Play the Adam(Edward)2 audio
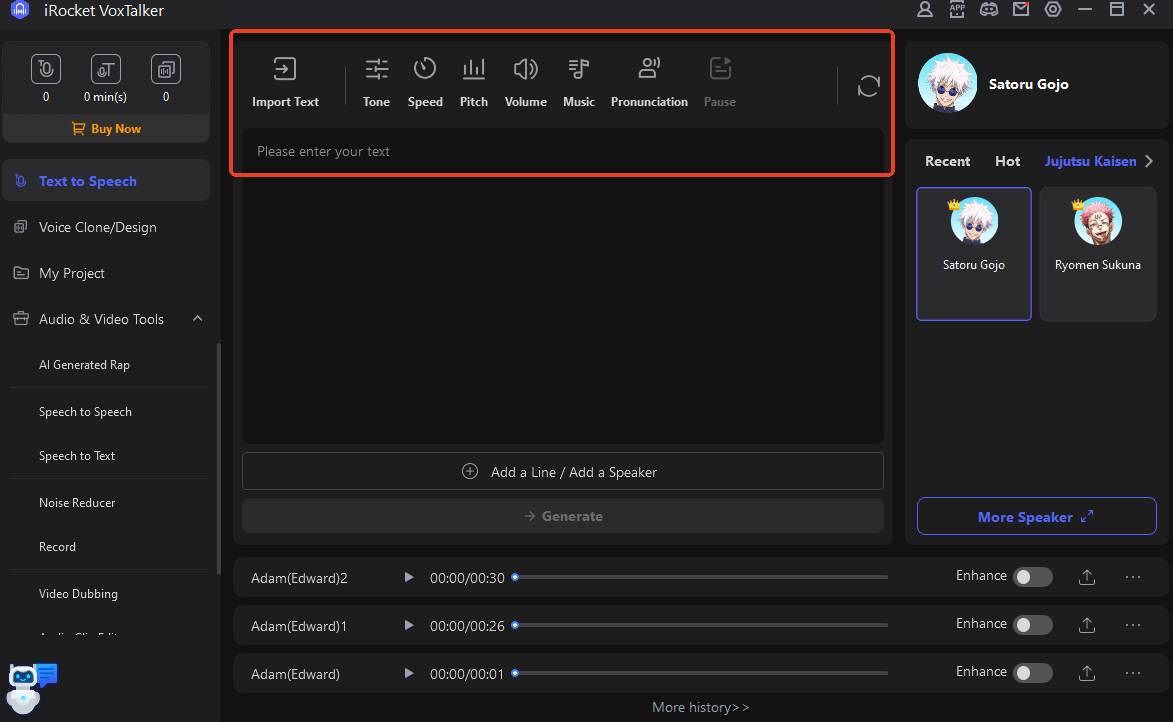The width and height of the screenshot is (1173, 722). (x=408, y=577)
